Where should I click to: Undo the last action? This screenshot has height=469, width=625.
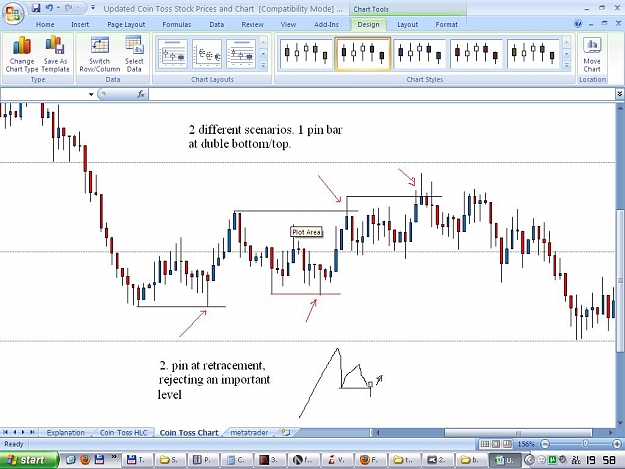pos(49,8)
